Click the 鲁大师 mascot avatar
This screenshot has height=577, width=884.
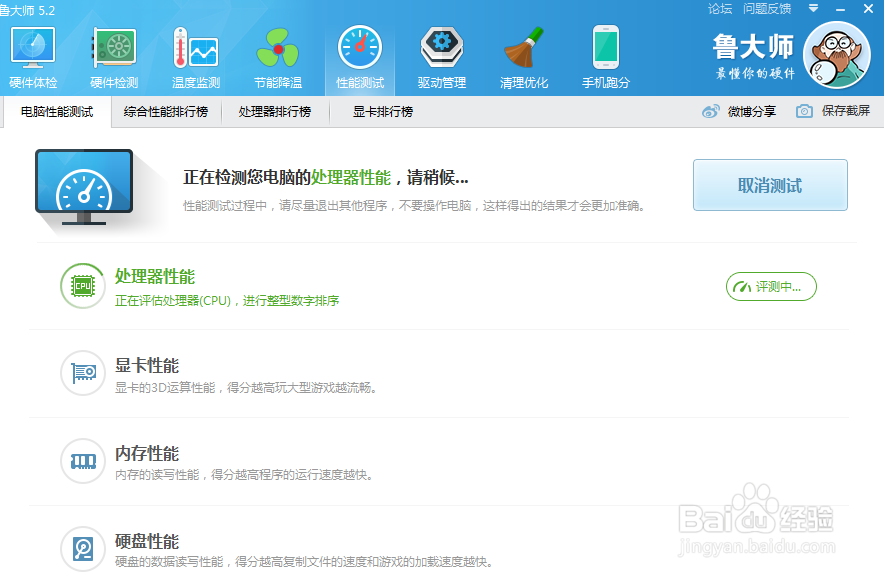pos(837,55)
